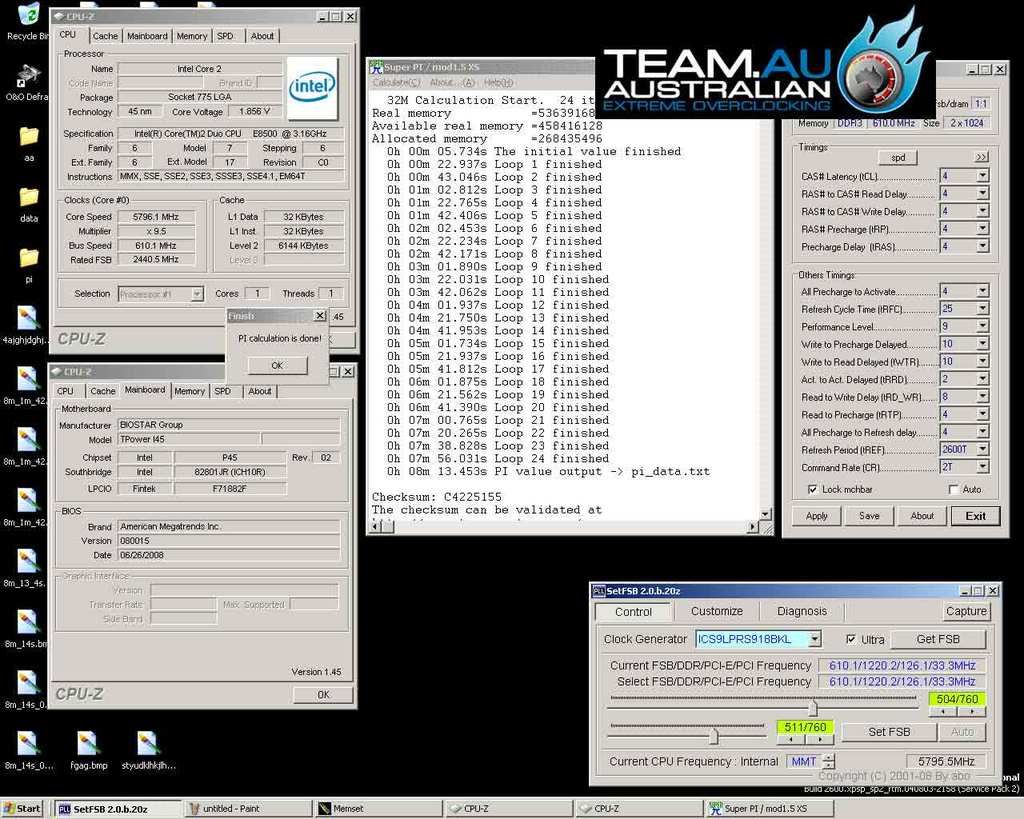Click the Super PI vertical scrollbar down arrow

click(765, 514)
